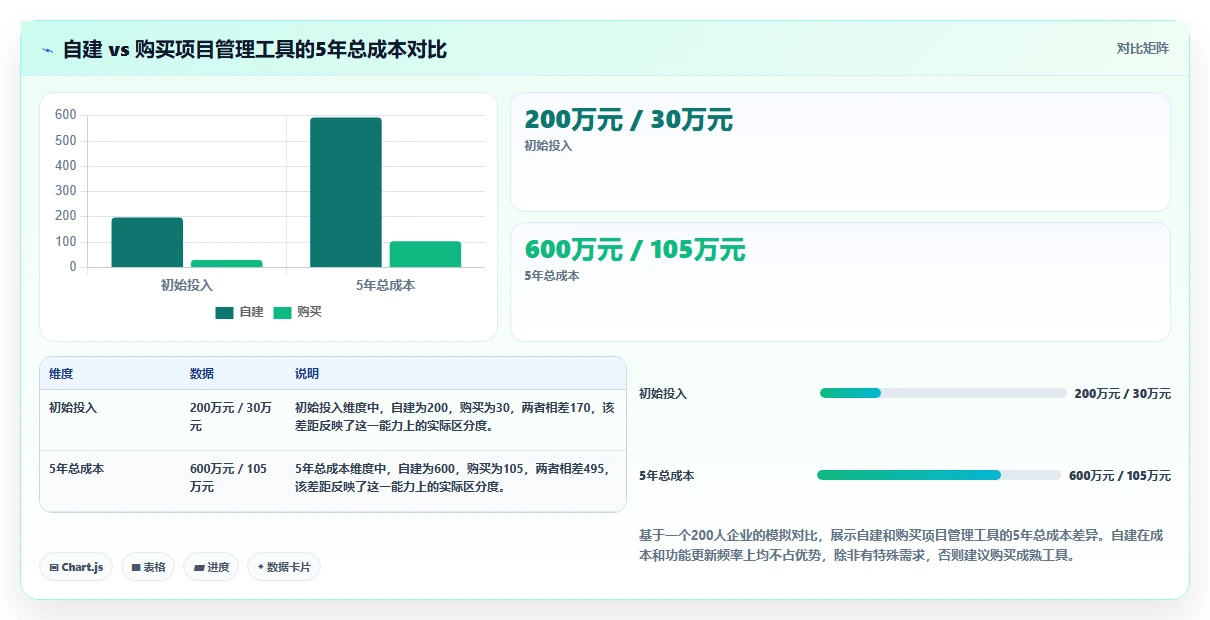Click the 购买 bar for 初始投入
The height and width of the screenshot is (620, 1210).
(227, 263)
